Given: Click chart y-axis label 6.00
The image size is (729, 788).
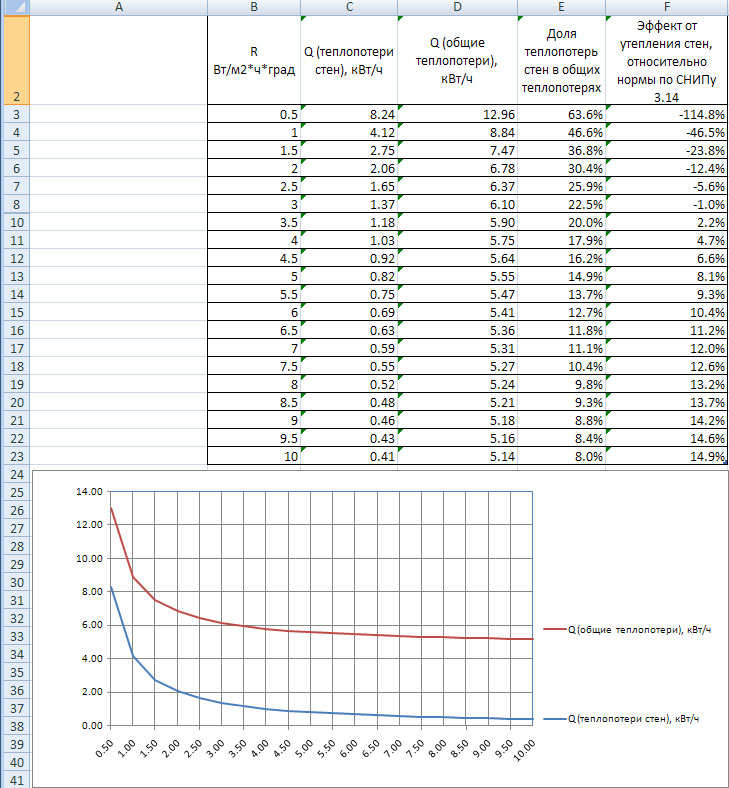Looking at the screenshot, I should (x=92, y=625).
